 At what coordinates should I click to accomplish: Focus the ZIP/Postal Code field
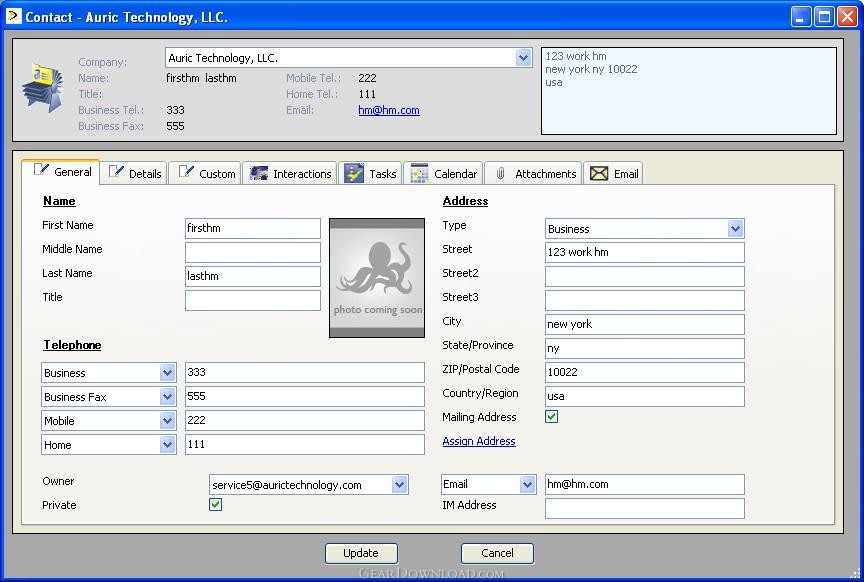645,372
